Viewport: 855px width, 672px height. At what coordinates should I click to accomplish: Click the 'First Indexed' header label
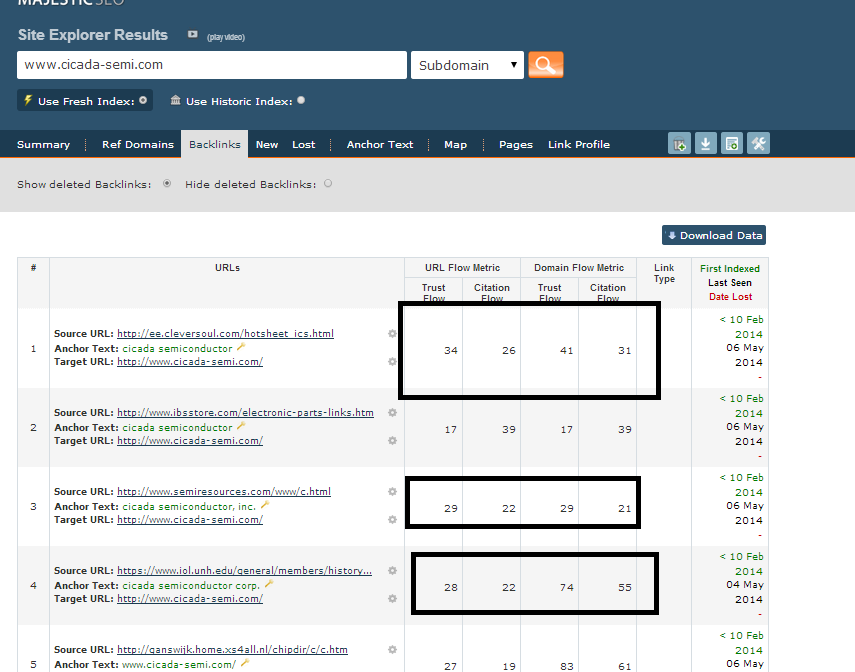tap(730, 269)
